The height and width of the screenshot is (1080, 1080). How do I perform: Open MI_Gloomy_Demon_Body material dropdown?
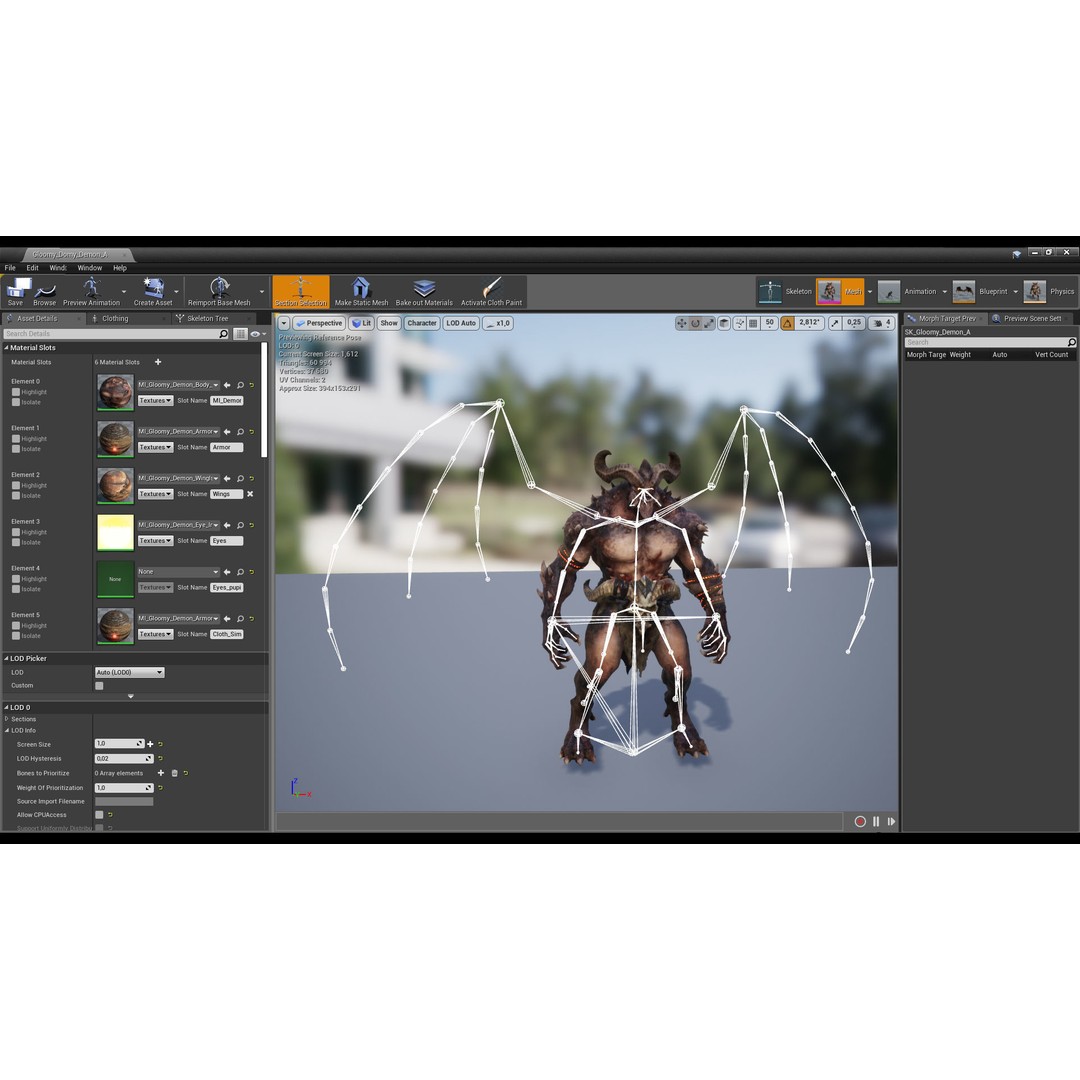tap(178, 385)
